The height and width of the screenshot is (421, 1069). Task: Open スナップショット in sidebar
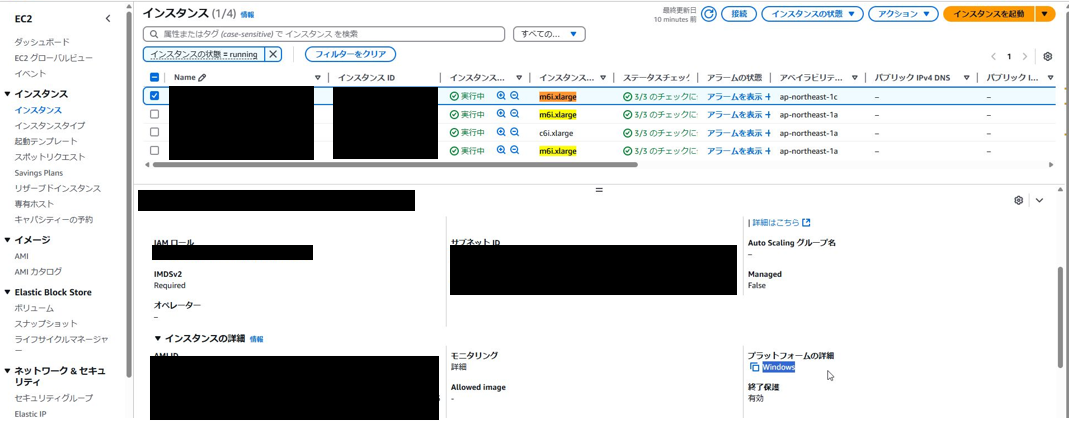[x=46, y=324]
